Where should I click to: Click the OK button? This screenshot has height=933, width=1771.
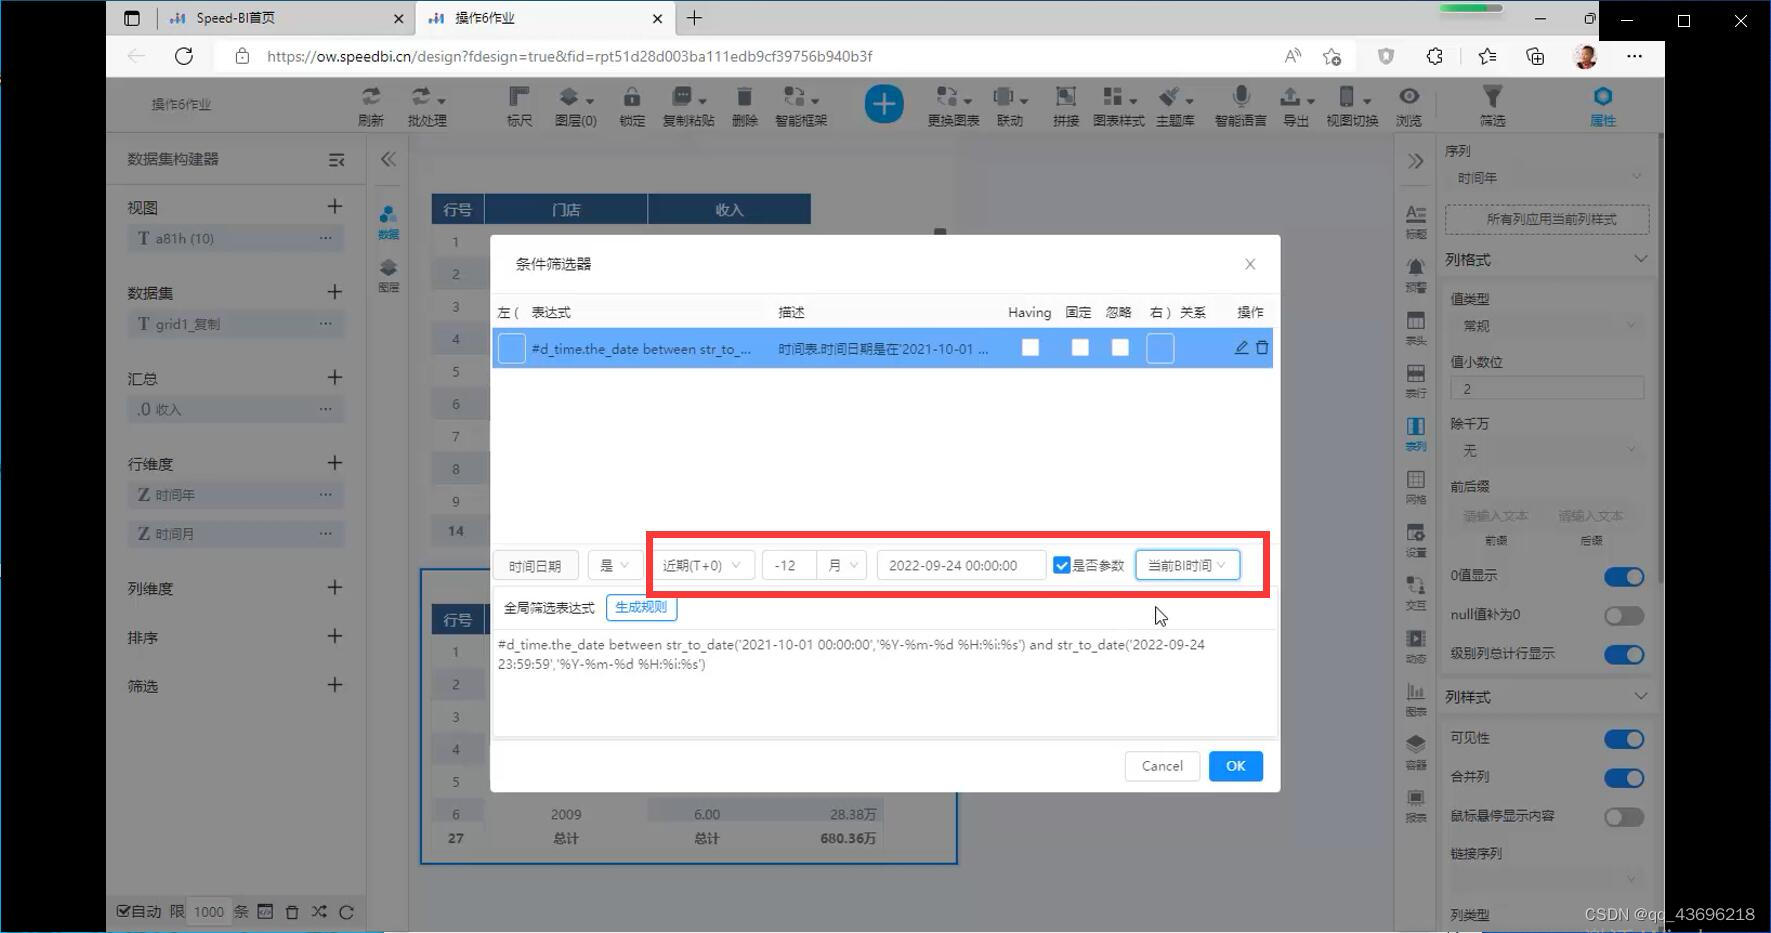point(1236,766)
